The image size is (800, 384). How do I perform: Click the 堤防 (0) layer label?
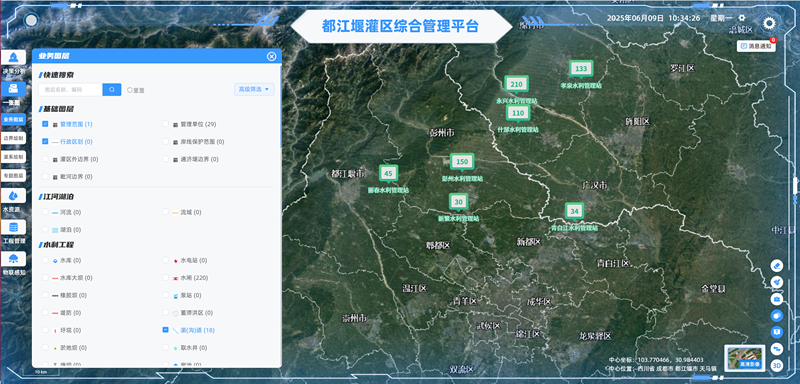70,313
